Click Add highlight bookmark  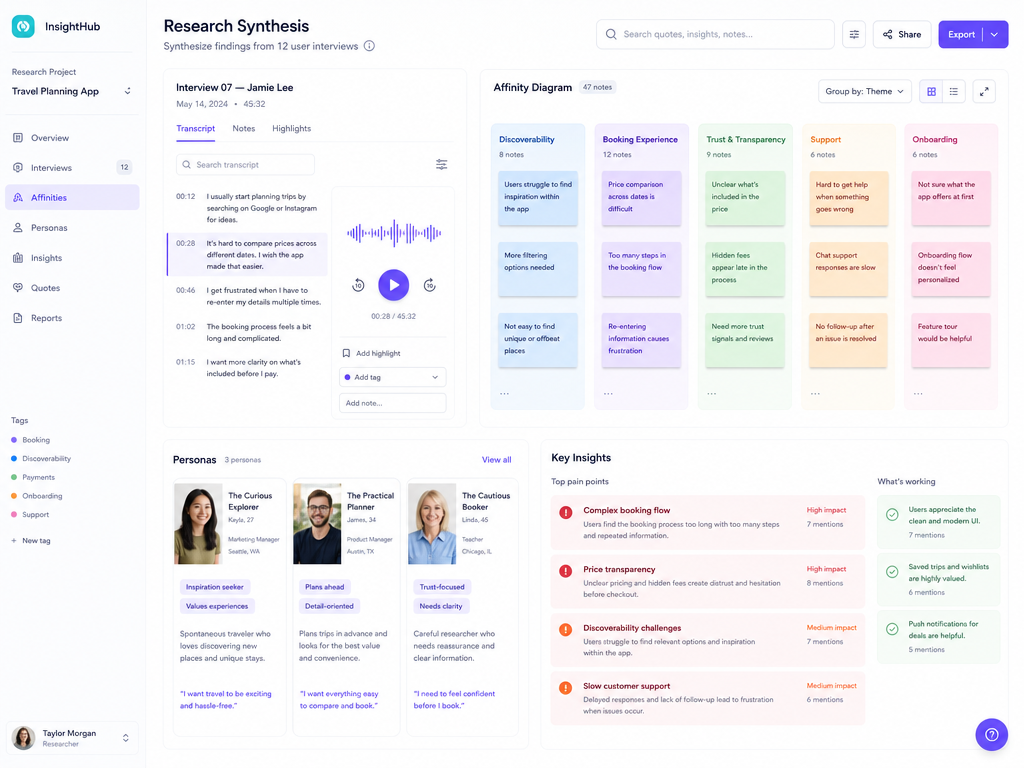point(372,353)
